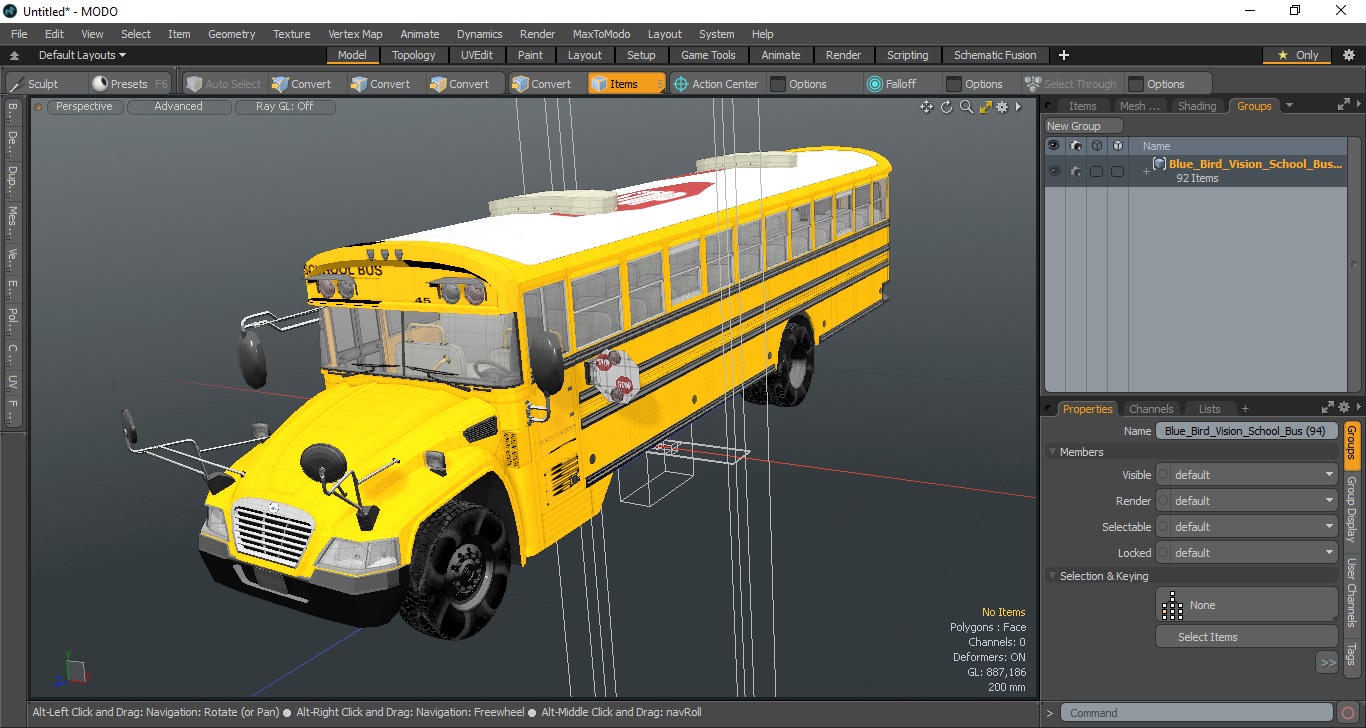The width and height of the screenshot is (1366, 728).
Task: Open the Vertex Map menu
Action: coord(355,34)
